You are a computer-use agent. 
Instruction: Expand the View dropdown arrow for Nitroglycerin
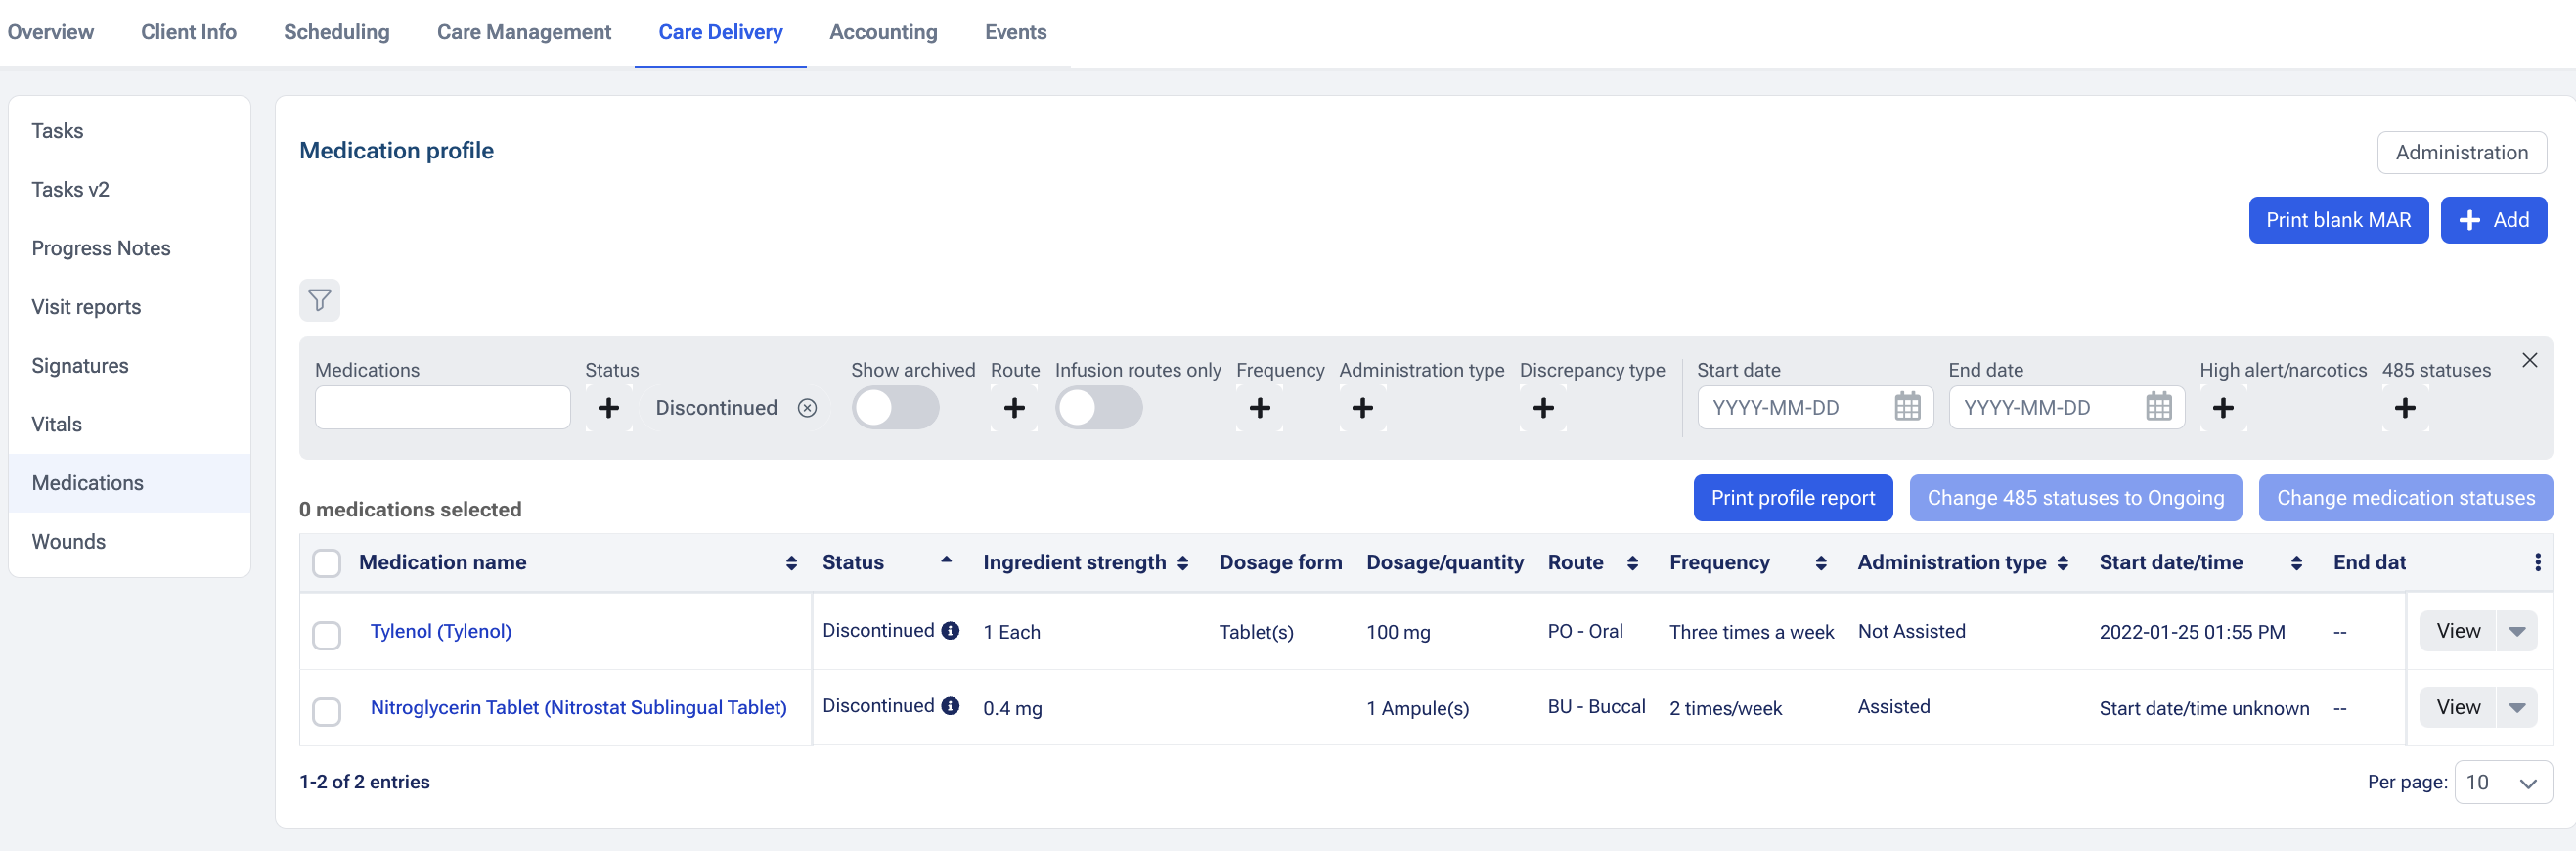2516,707
